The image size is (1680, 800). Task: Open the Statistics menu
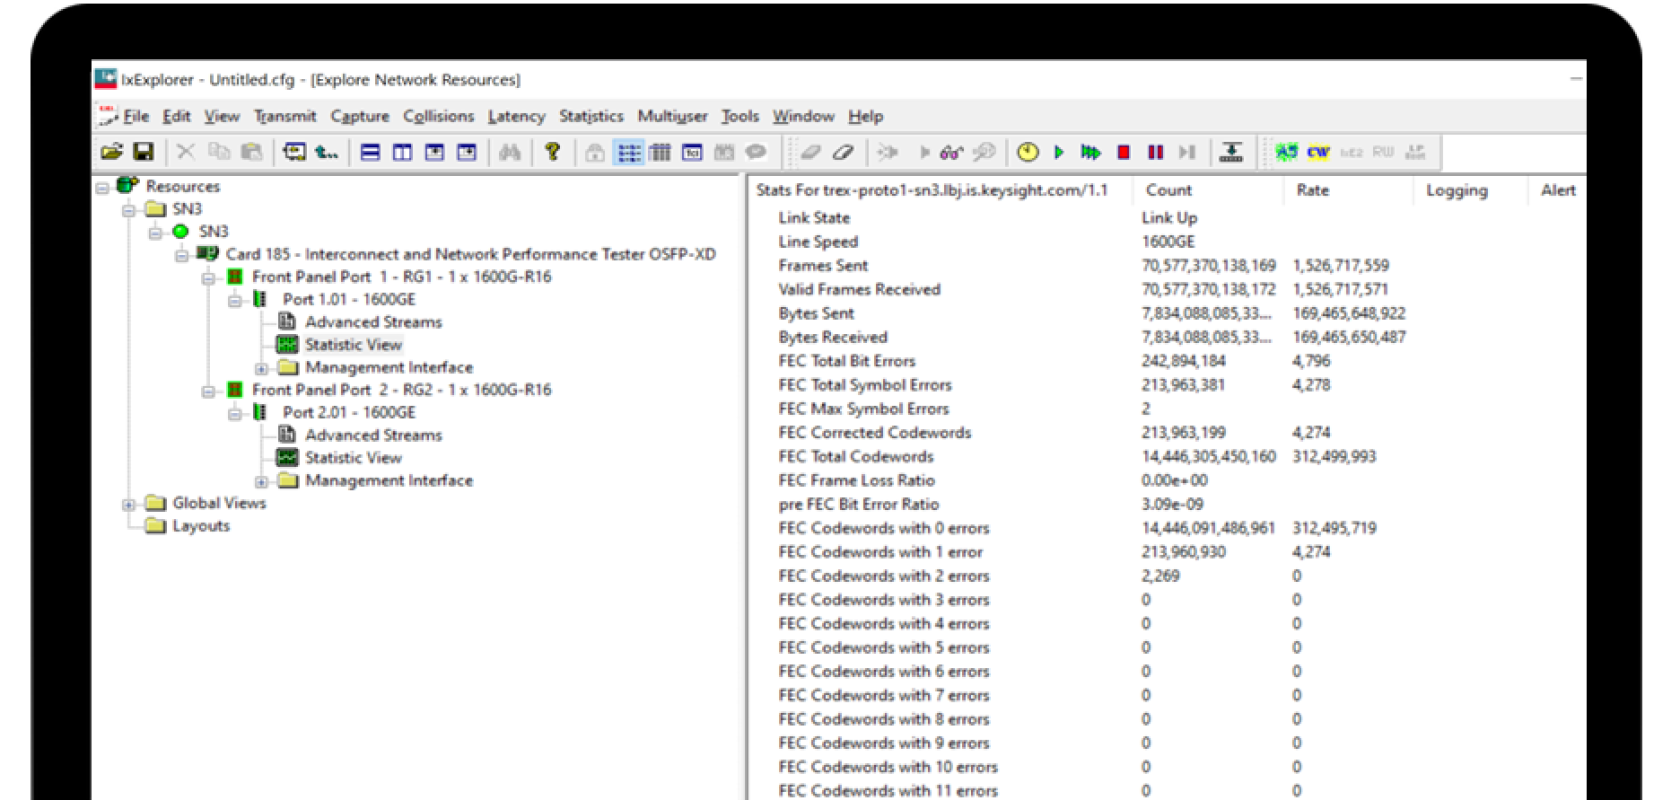click(591, 116)
